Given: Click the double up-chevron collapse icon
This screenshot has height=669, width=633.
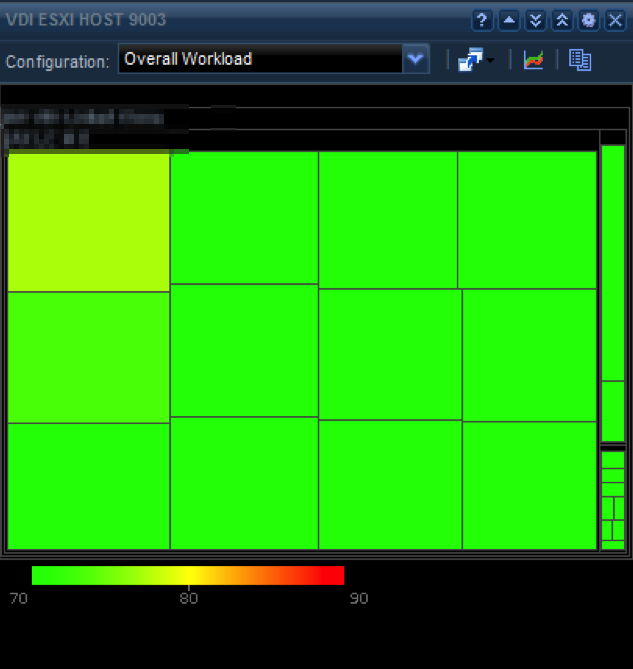Looking at the screenshot, I should [562, 20].
